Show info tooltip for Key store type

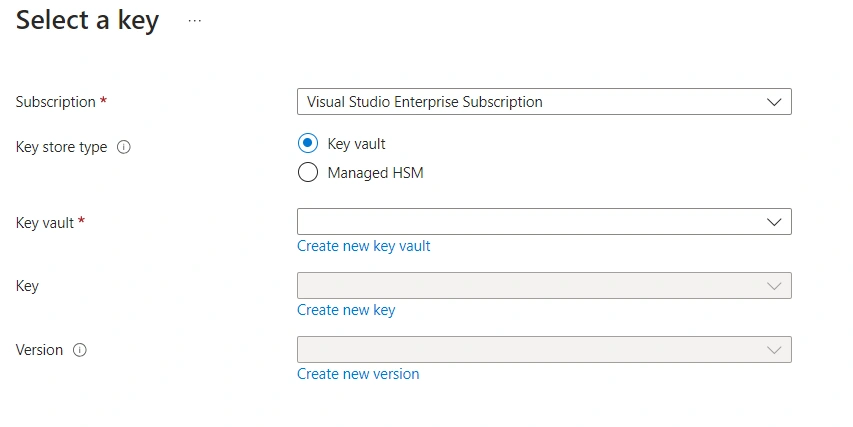(x=124, y=147)
